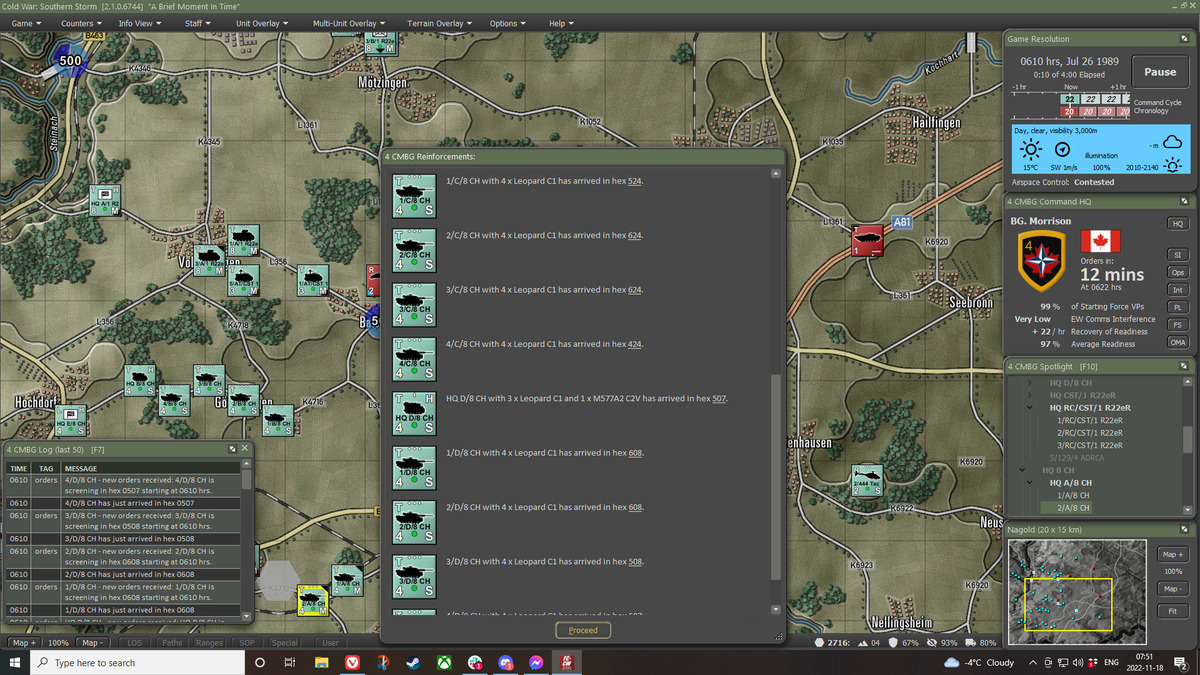Open the Staff menu

point(197,23)
